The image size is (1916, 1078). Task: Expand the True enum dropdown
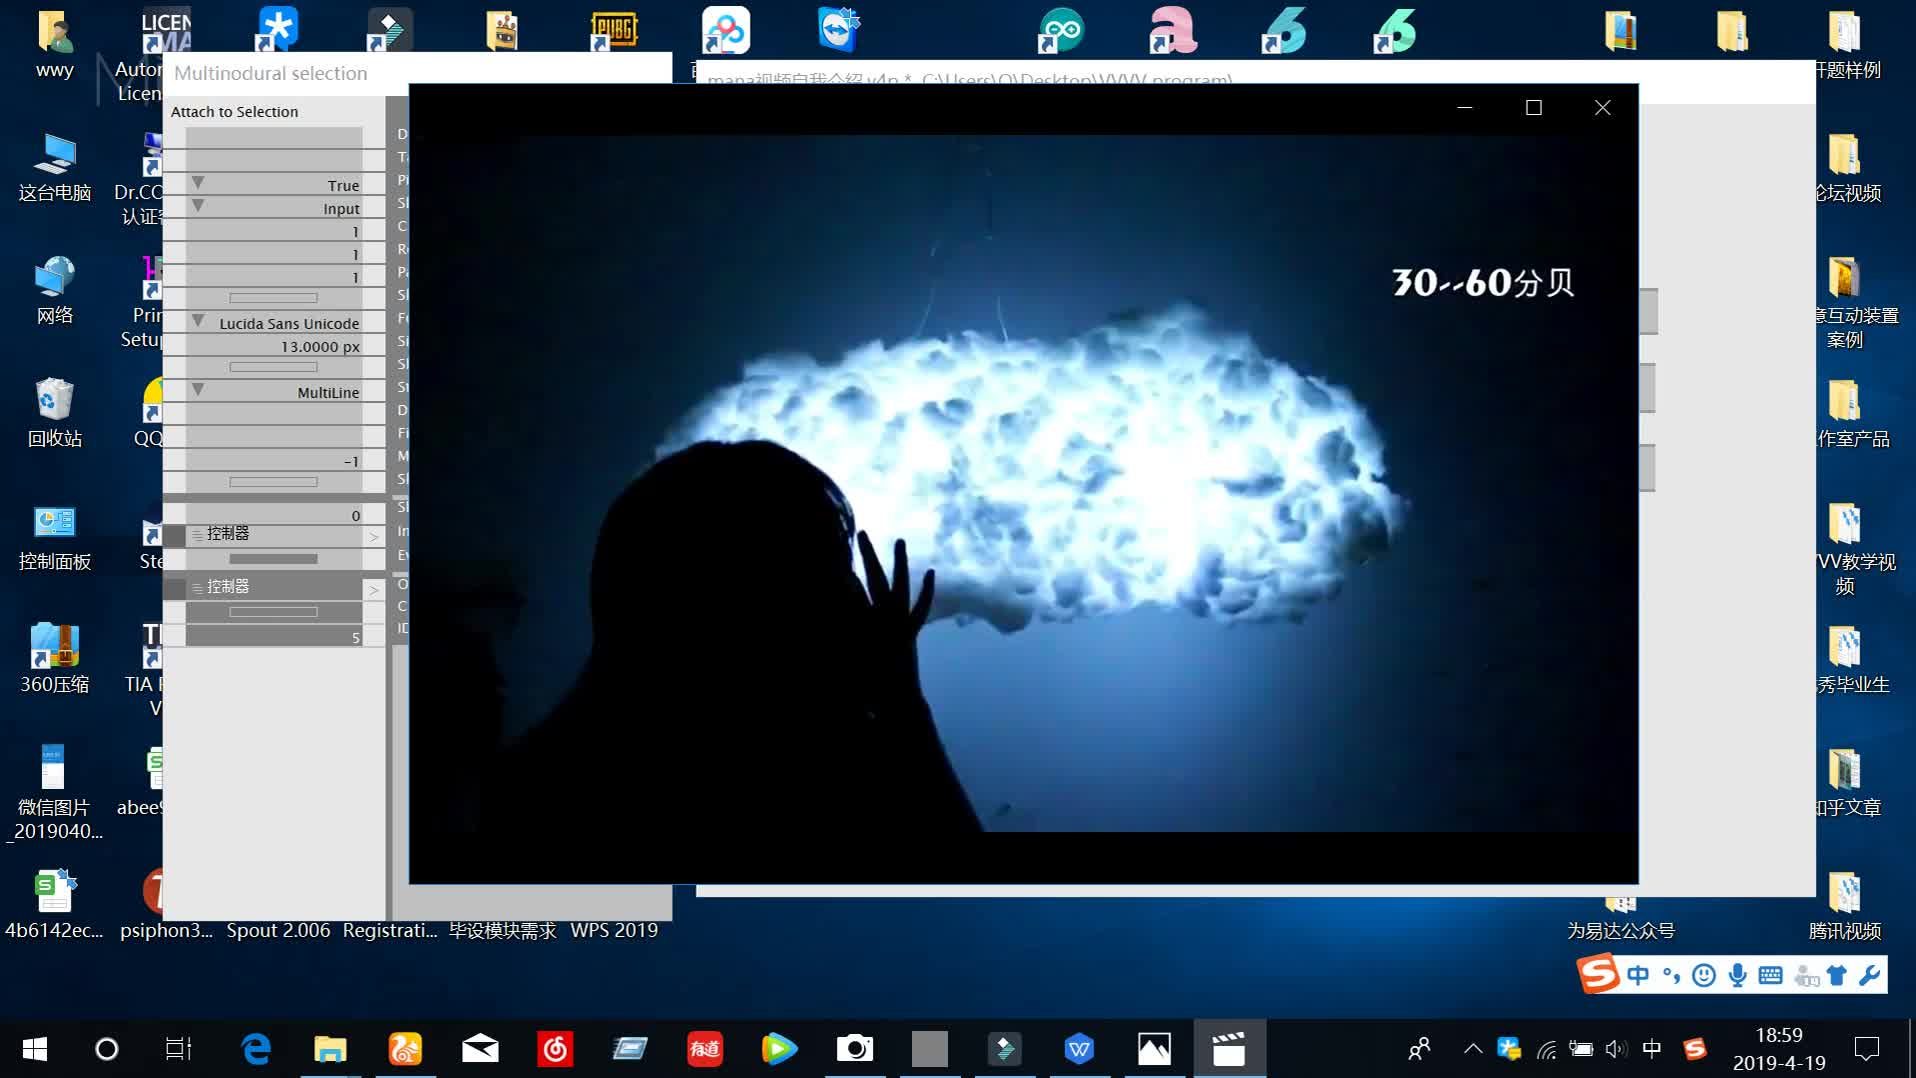click(198, 184)
